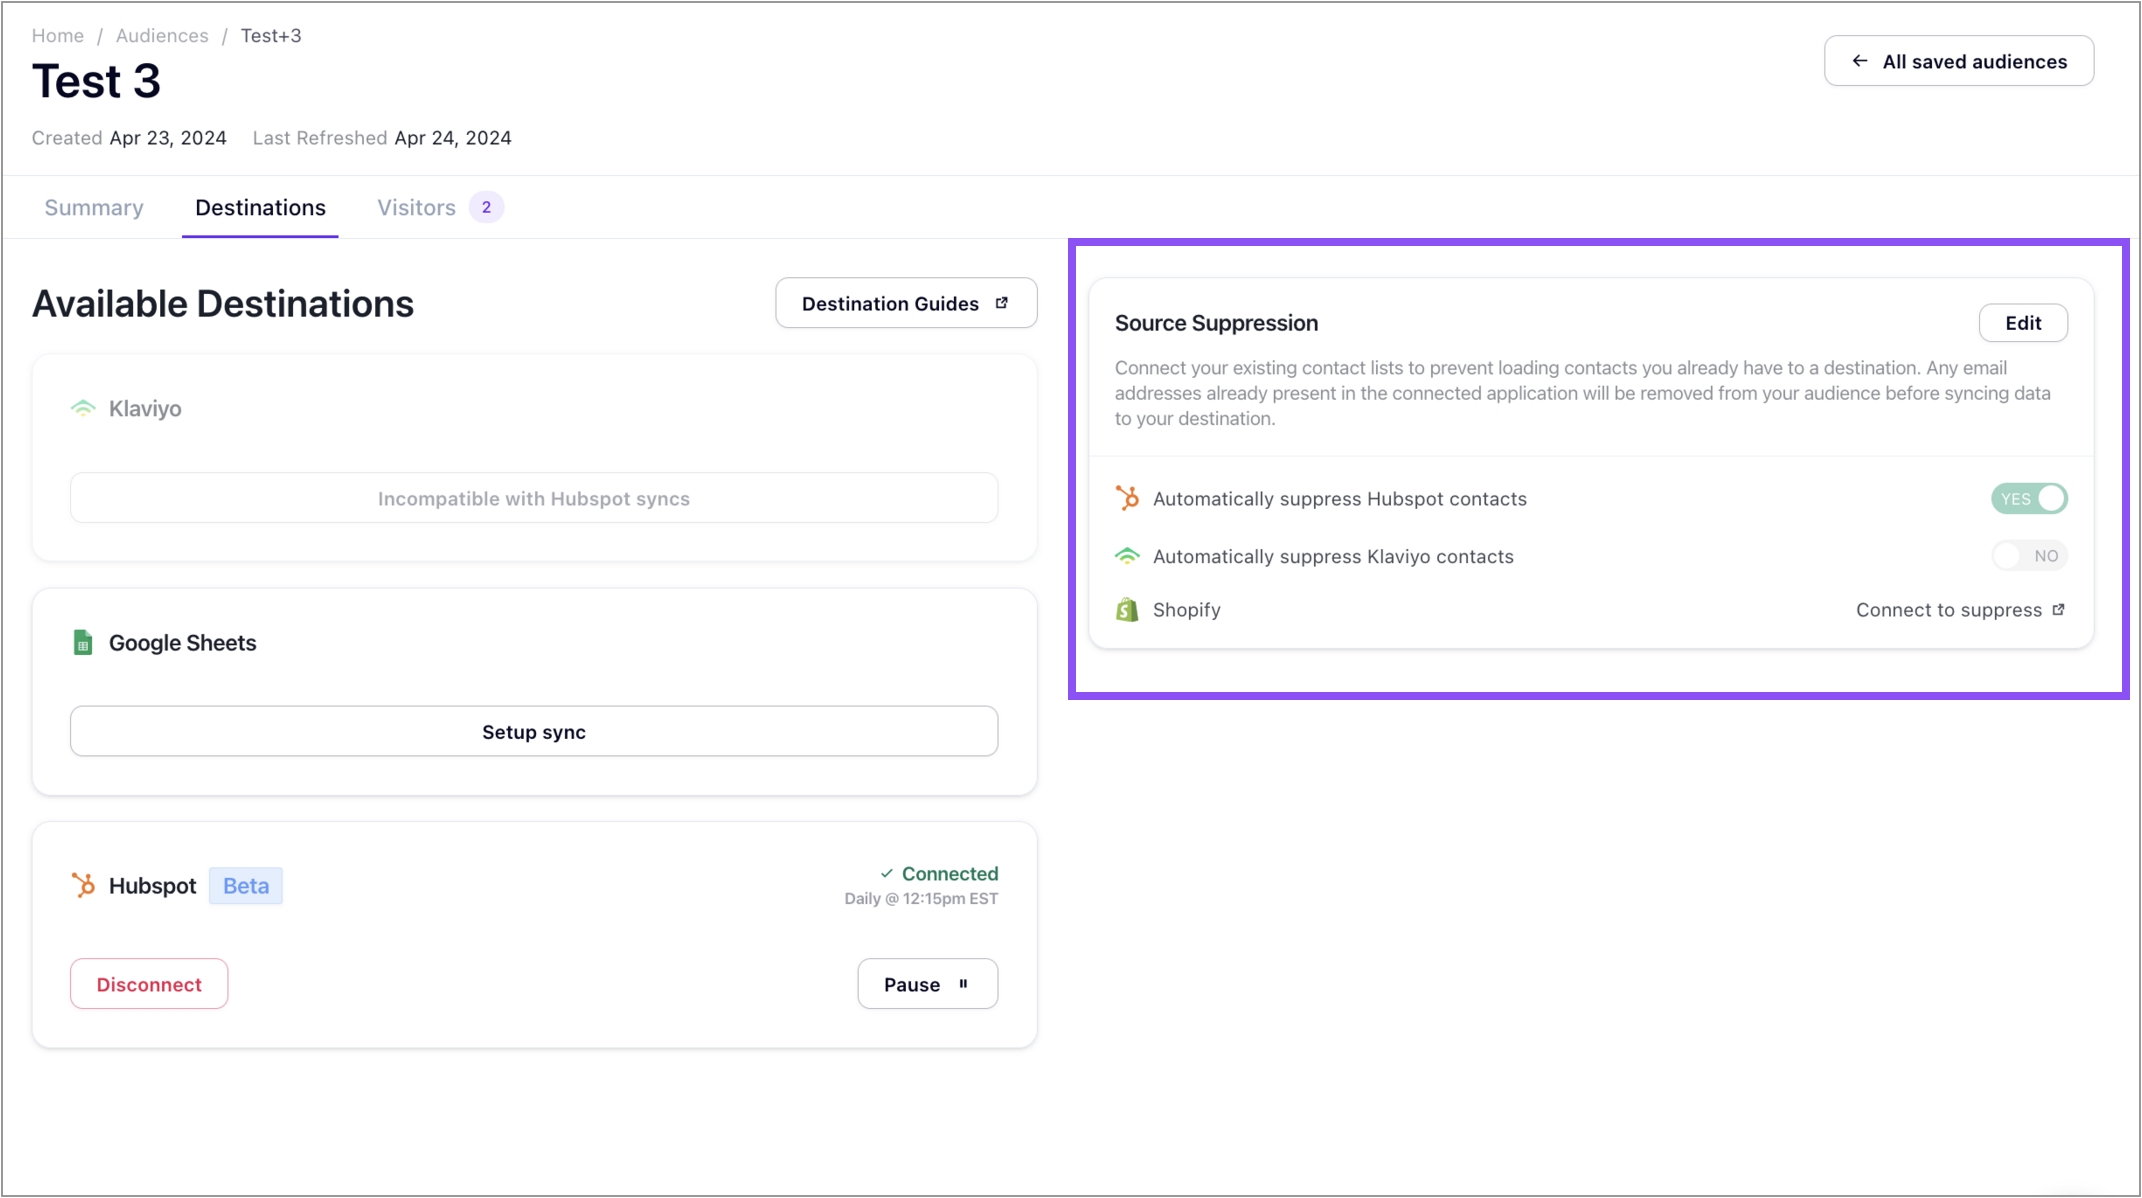Open the Visitors tab
Image resolution: width=2142 pixels, height=1198 pixels.
tap(417, 207)
